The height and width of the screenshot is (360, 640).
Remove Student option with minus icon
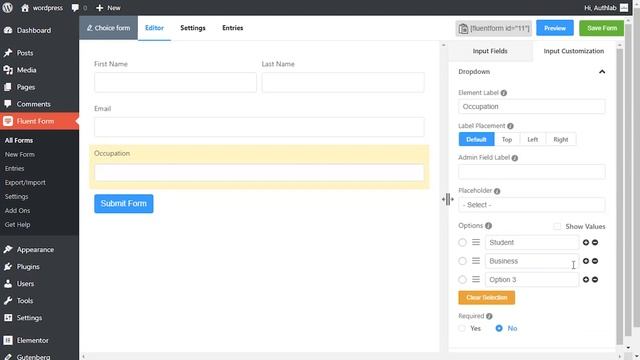pos(595,242)
